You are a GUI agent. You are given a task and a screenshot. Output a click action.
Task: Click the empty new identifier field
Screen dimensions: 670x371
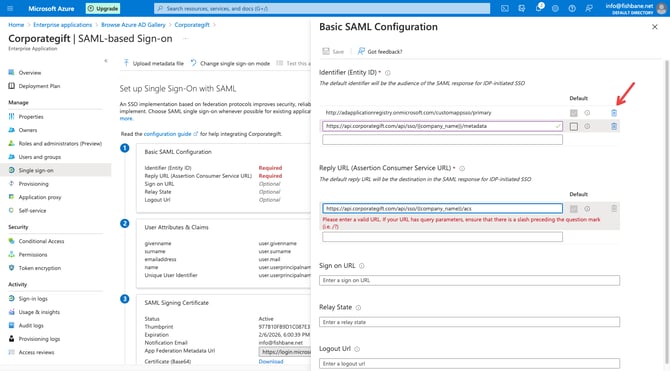coord(442,139)
